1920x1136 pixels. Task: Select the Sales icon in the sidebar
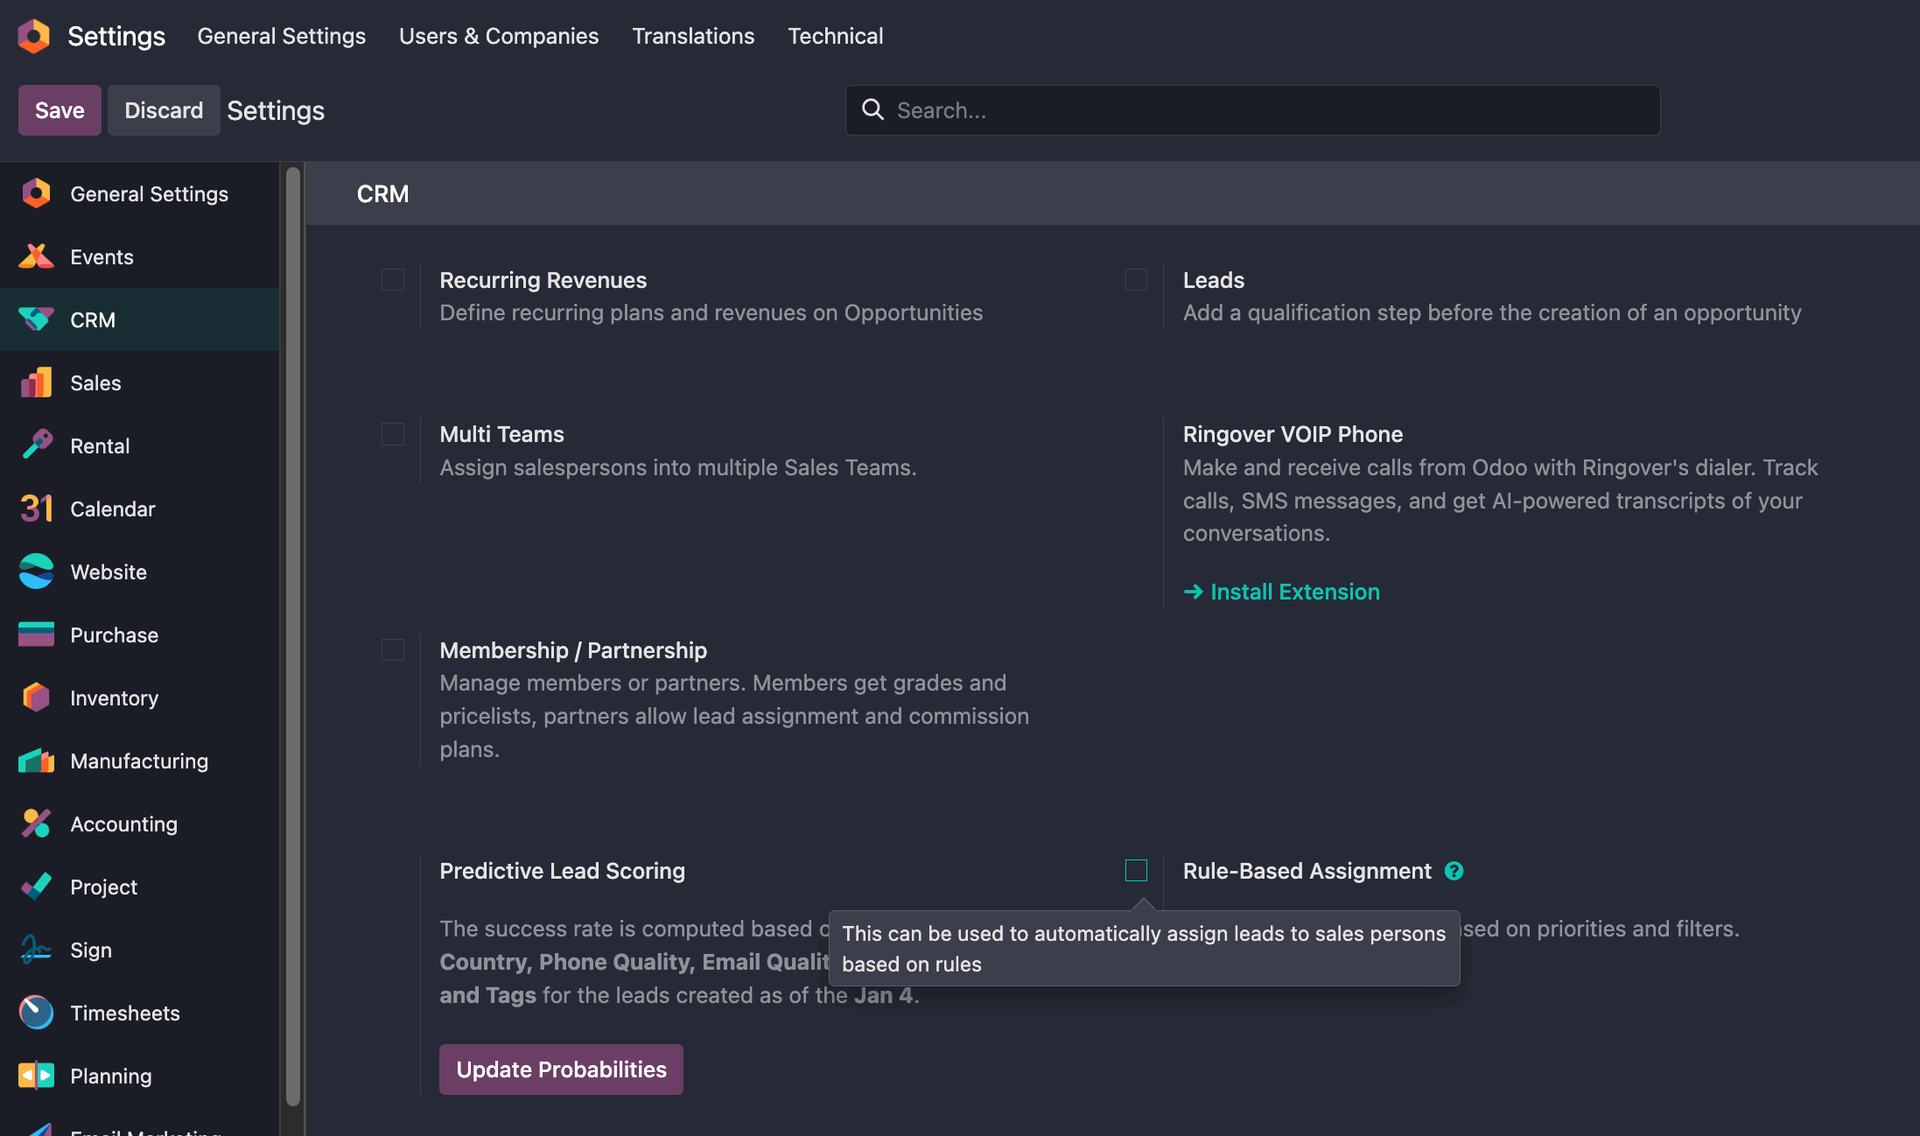point(36,383)
